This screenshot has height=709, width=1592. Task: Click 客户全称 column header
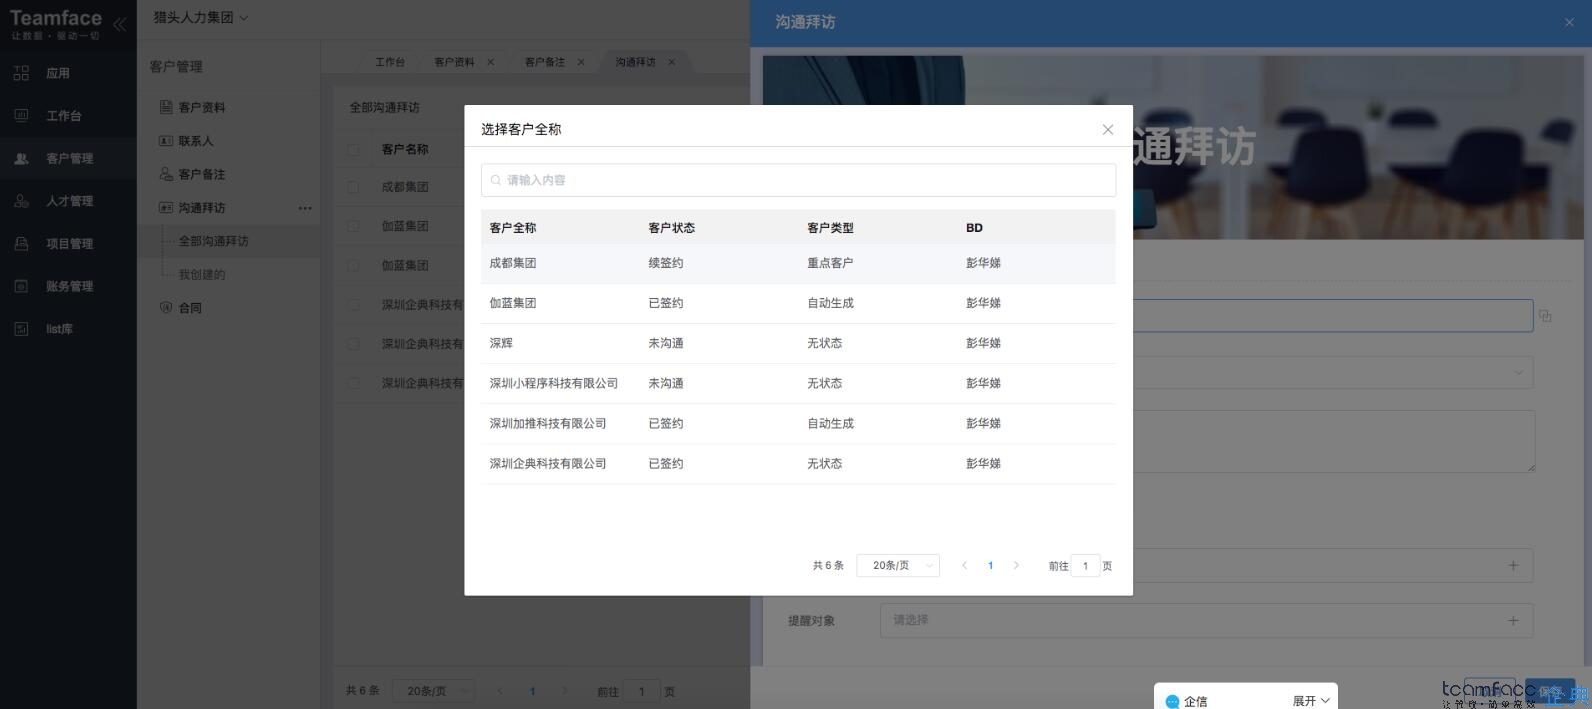point(513,228)
